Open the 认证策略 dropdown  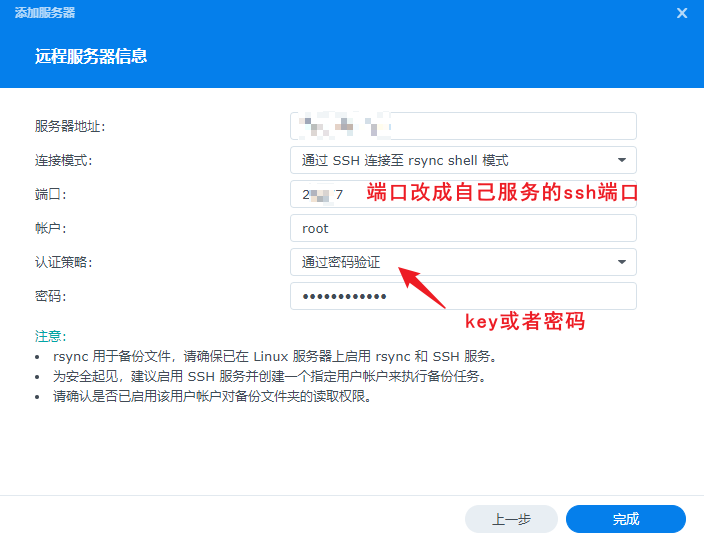click(x=463, y=262)
